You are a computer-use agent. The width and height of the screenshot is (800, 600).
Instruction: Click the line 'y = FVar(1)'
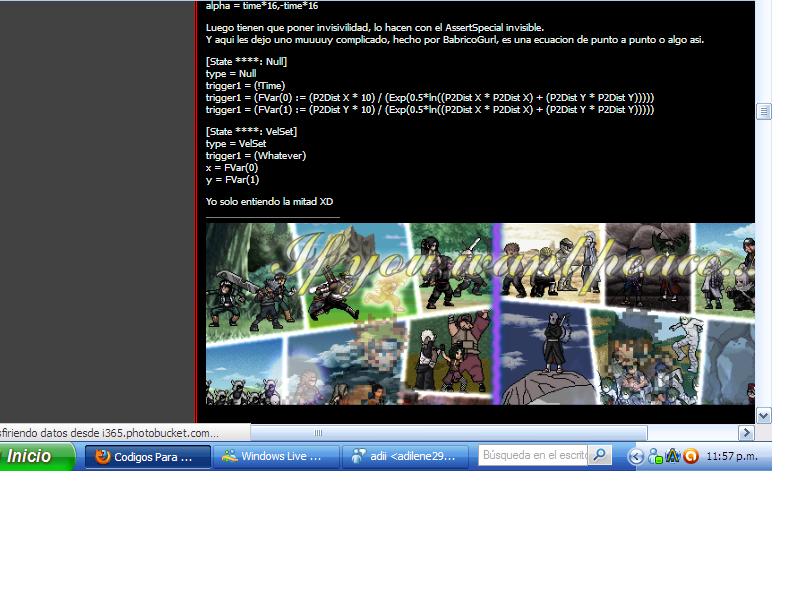tap(232, 180)
